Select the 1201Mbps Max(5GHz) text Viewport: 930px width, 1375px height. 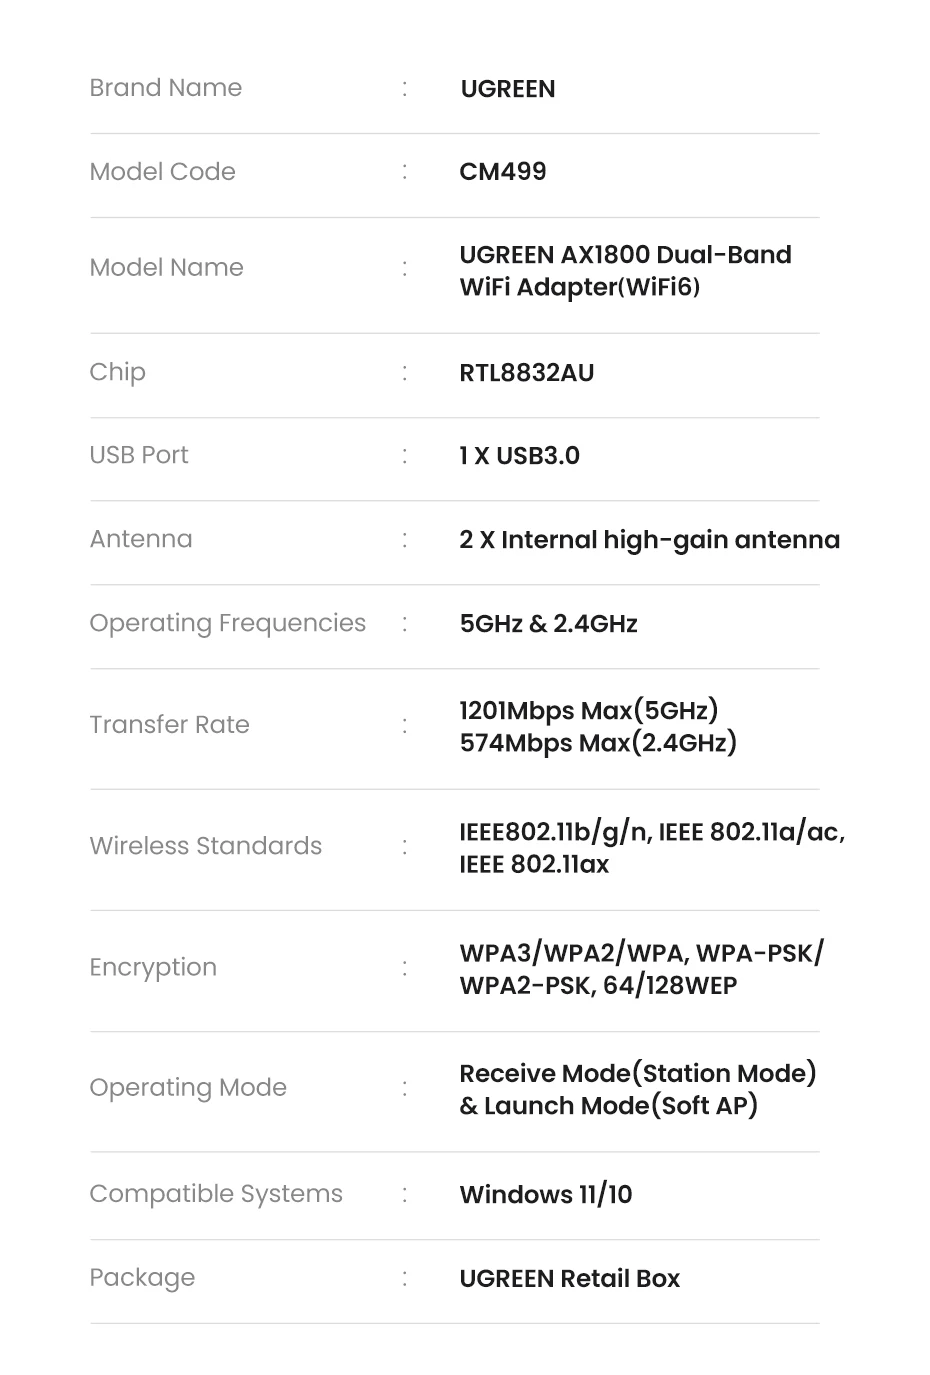[x=588, y=711]
